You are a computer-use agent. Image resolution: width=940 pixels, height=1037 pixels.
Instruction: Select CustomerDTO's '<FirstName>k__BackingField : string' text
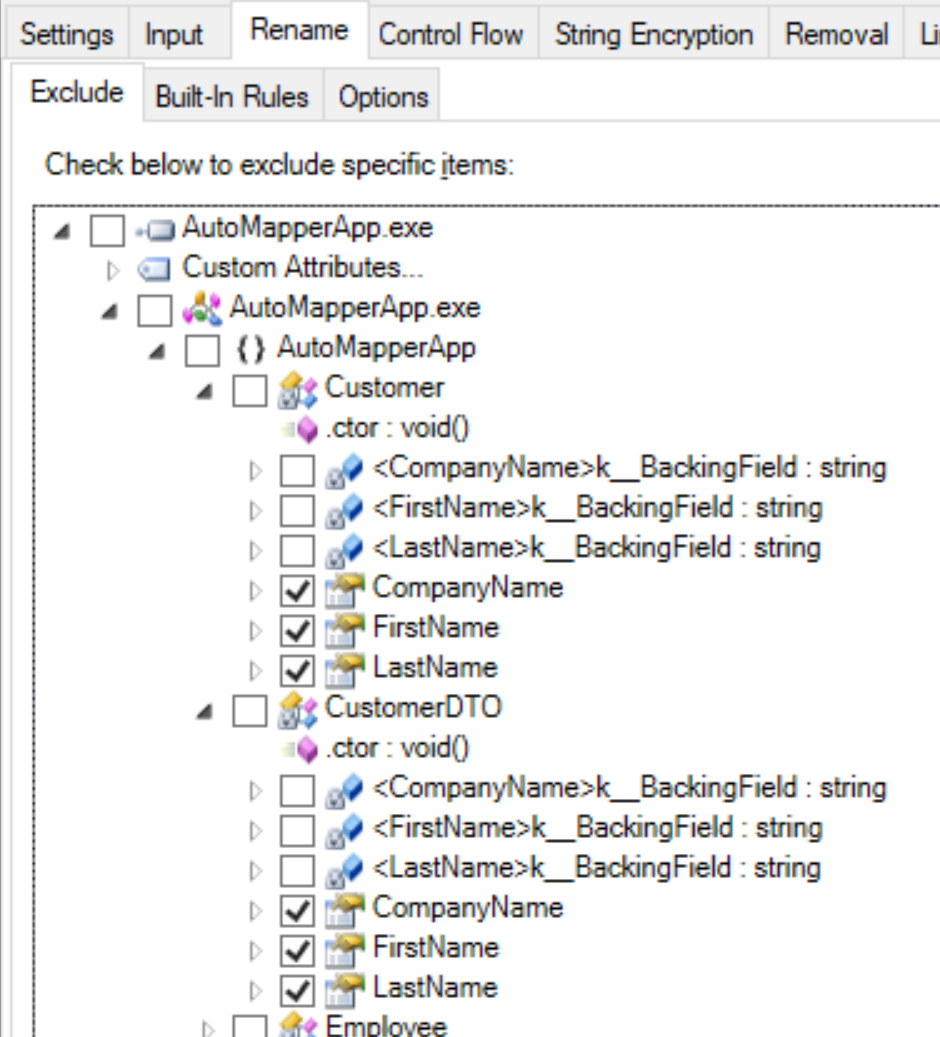coord(598,828)
